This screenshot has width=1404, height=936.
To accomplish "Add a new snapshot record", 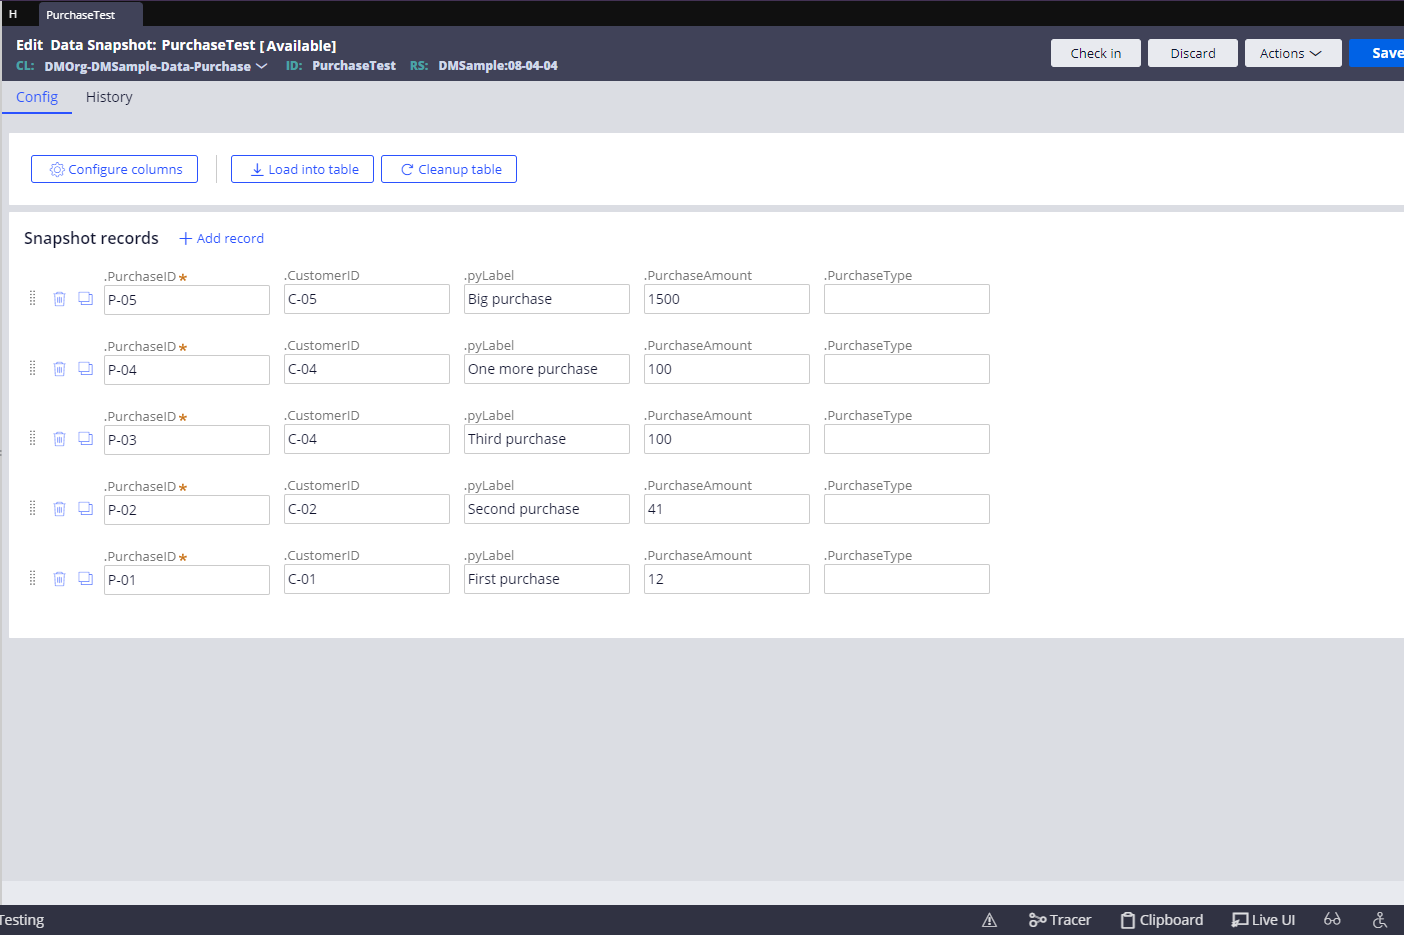I will (x=221, y=238).
